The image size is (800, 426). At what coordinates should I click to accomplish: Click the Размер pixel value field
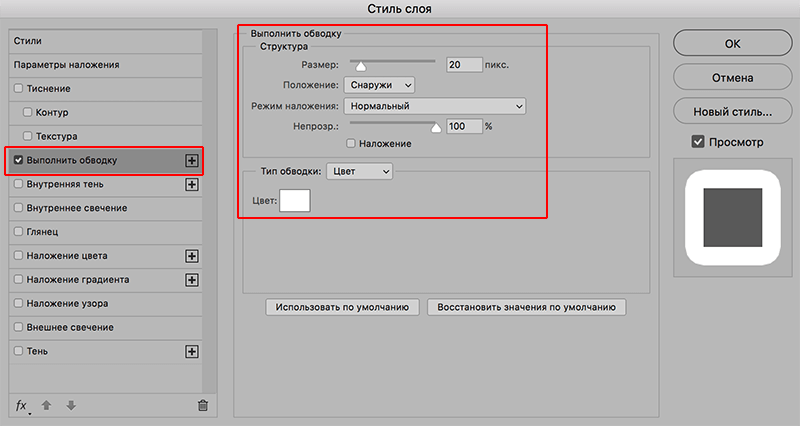[x=464, y=64]
